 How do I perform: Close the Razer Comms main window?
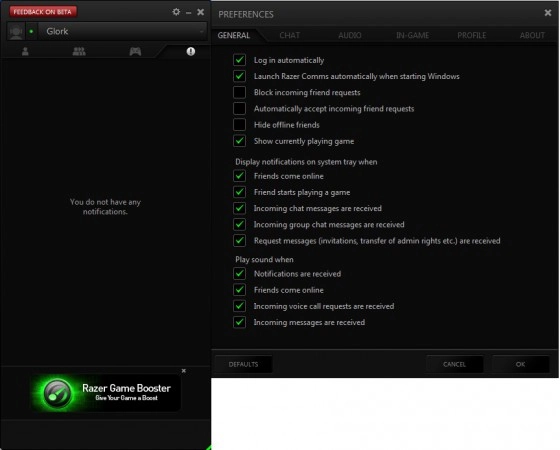pyautogui.click(x=201, y=12)
